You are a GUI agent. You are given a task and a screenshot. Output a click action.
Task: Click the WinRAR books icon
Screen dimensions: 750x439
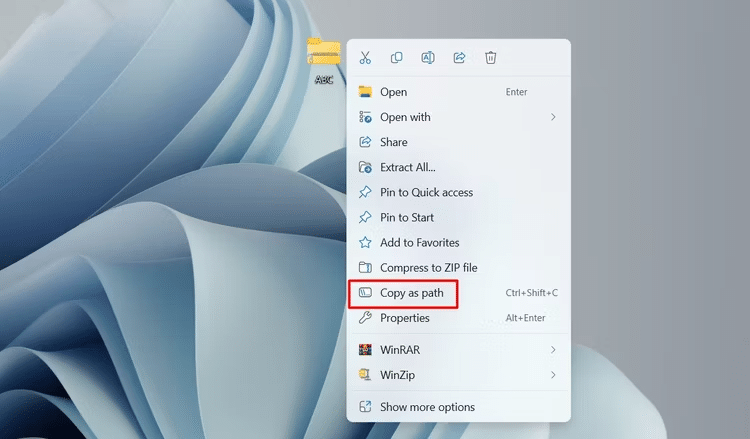tap(365, 350)
